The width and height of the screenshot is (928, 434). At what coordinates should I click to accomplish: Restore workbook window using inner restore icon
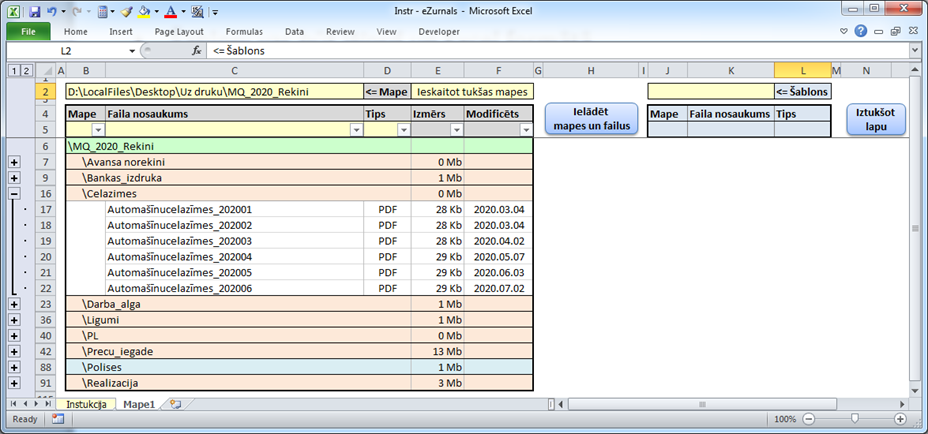coord(896,31)
